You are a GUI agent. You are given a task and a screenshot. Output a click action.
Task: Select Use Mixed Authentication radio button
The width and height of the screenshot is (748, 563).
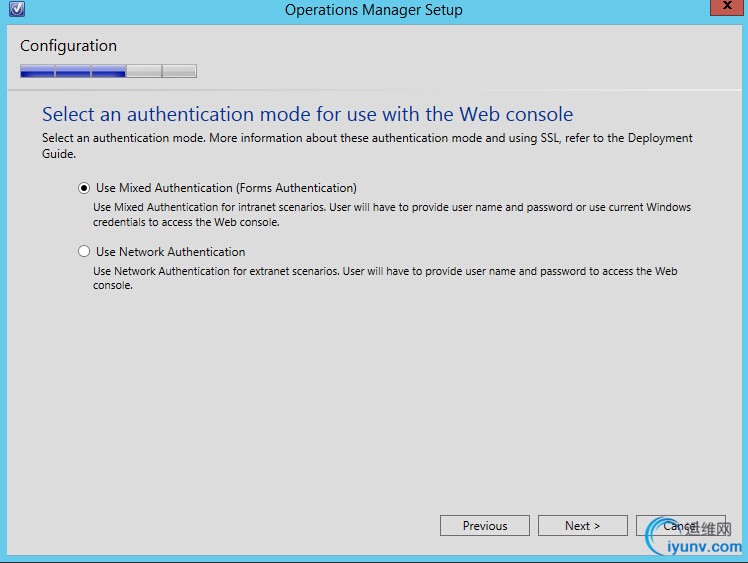[84, 188]
